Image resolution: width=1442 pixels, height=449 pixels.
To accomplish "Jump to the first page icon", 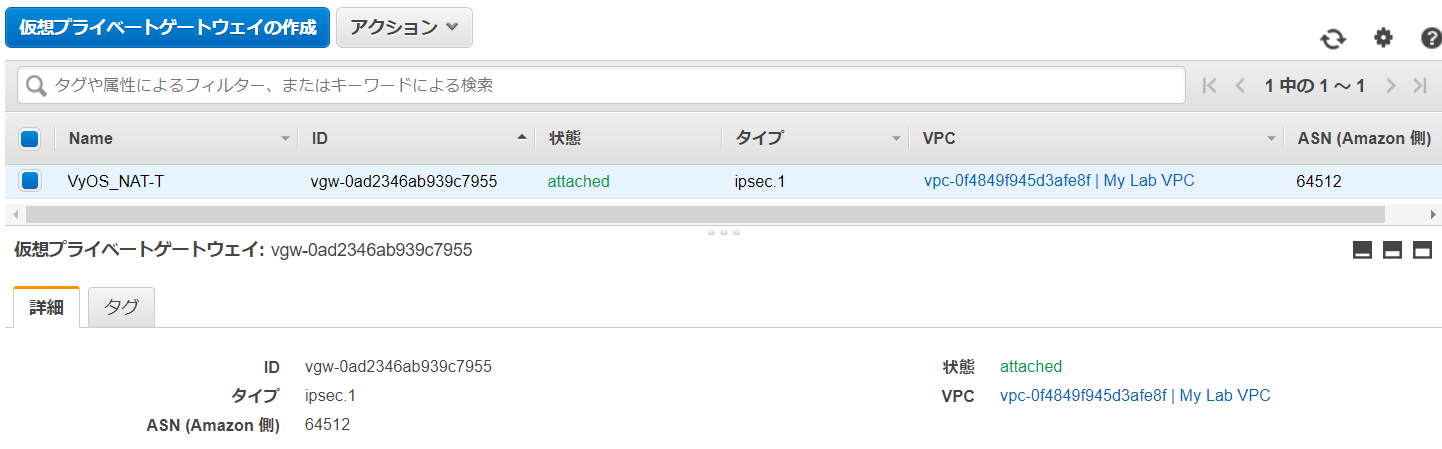I will (1210, 86).
